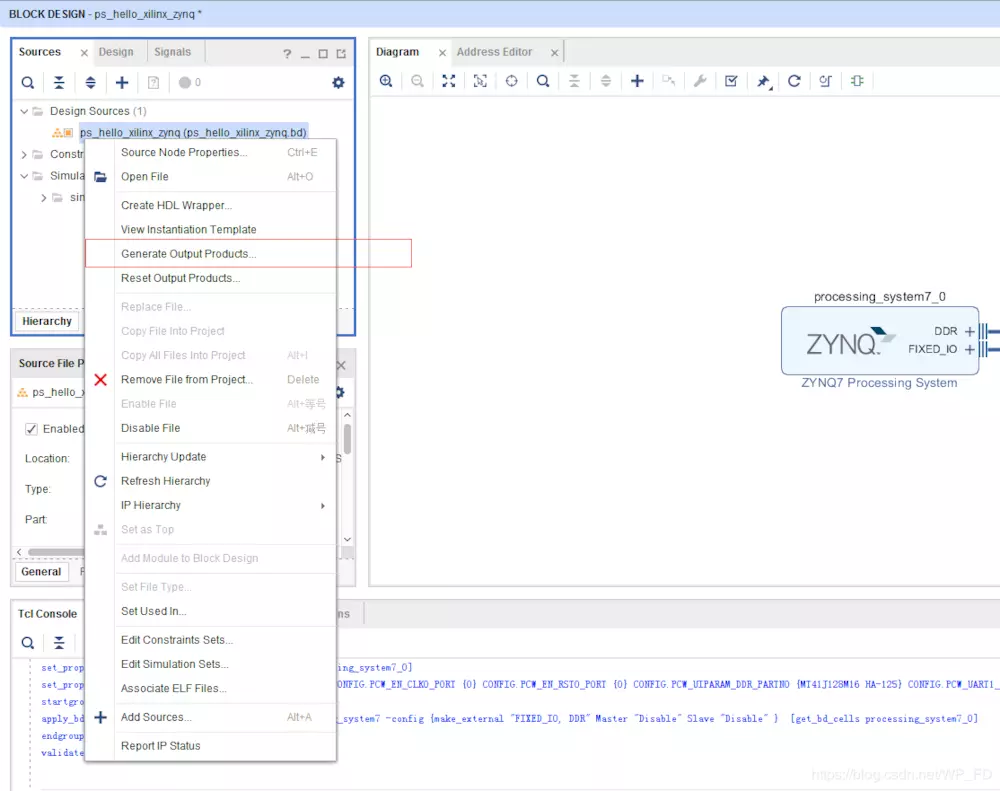This screenshot has width=1000, height=791.
Task: Click the Validate Design checkbox icon
Action: (732, 81)
